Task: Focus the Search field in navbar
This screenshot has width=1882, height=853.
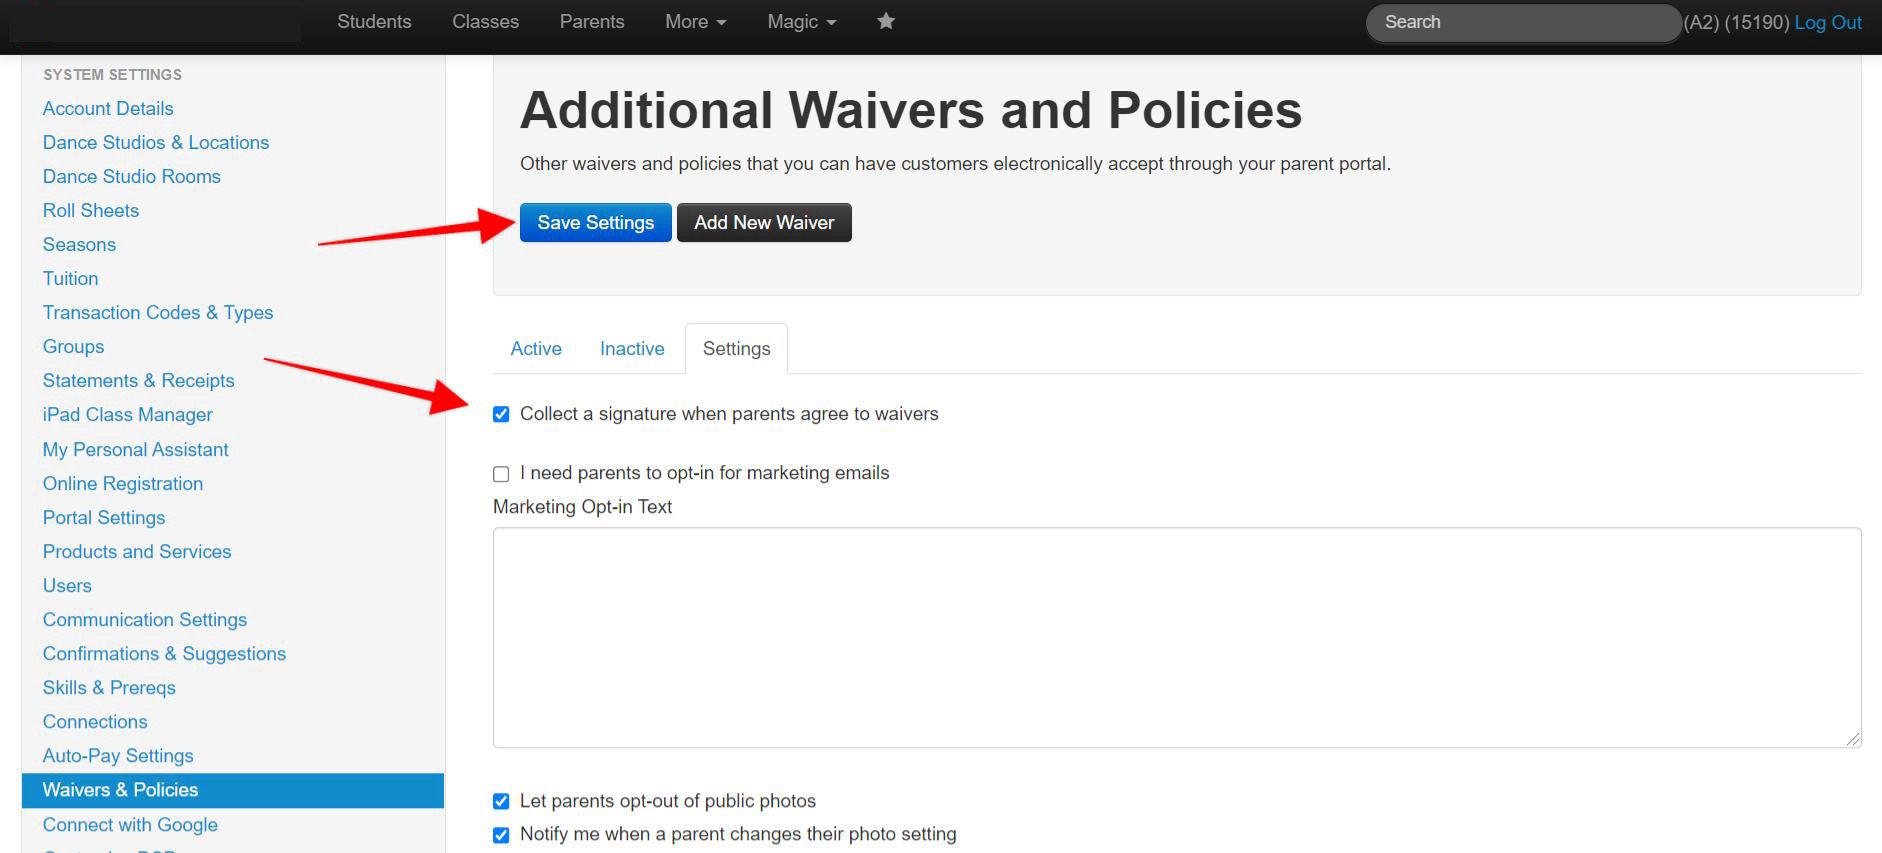Action: [x=1521, y=23]
